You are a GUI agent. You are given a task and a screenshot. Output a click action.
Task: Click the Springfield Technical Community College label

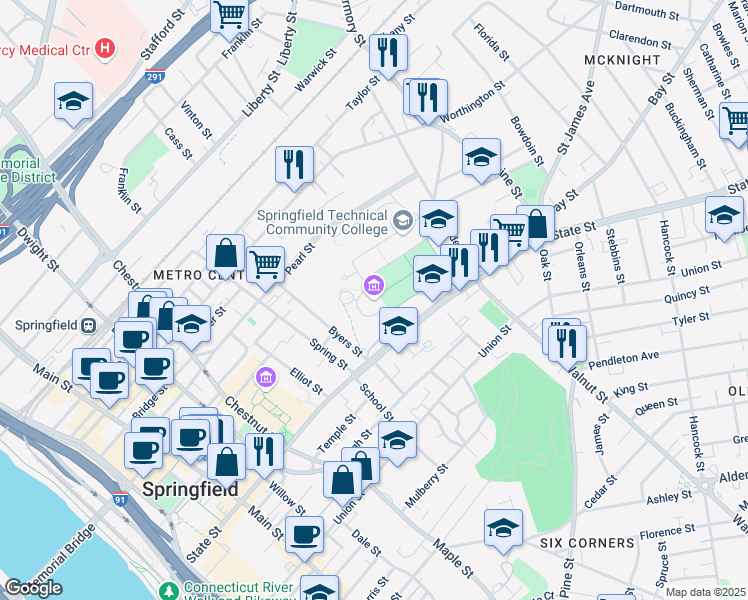pyautogui.click(x=322, y=222)
